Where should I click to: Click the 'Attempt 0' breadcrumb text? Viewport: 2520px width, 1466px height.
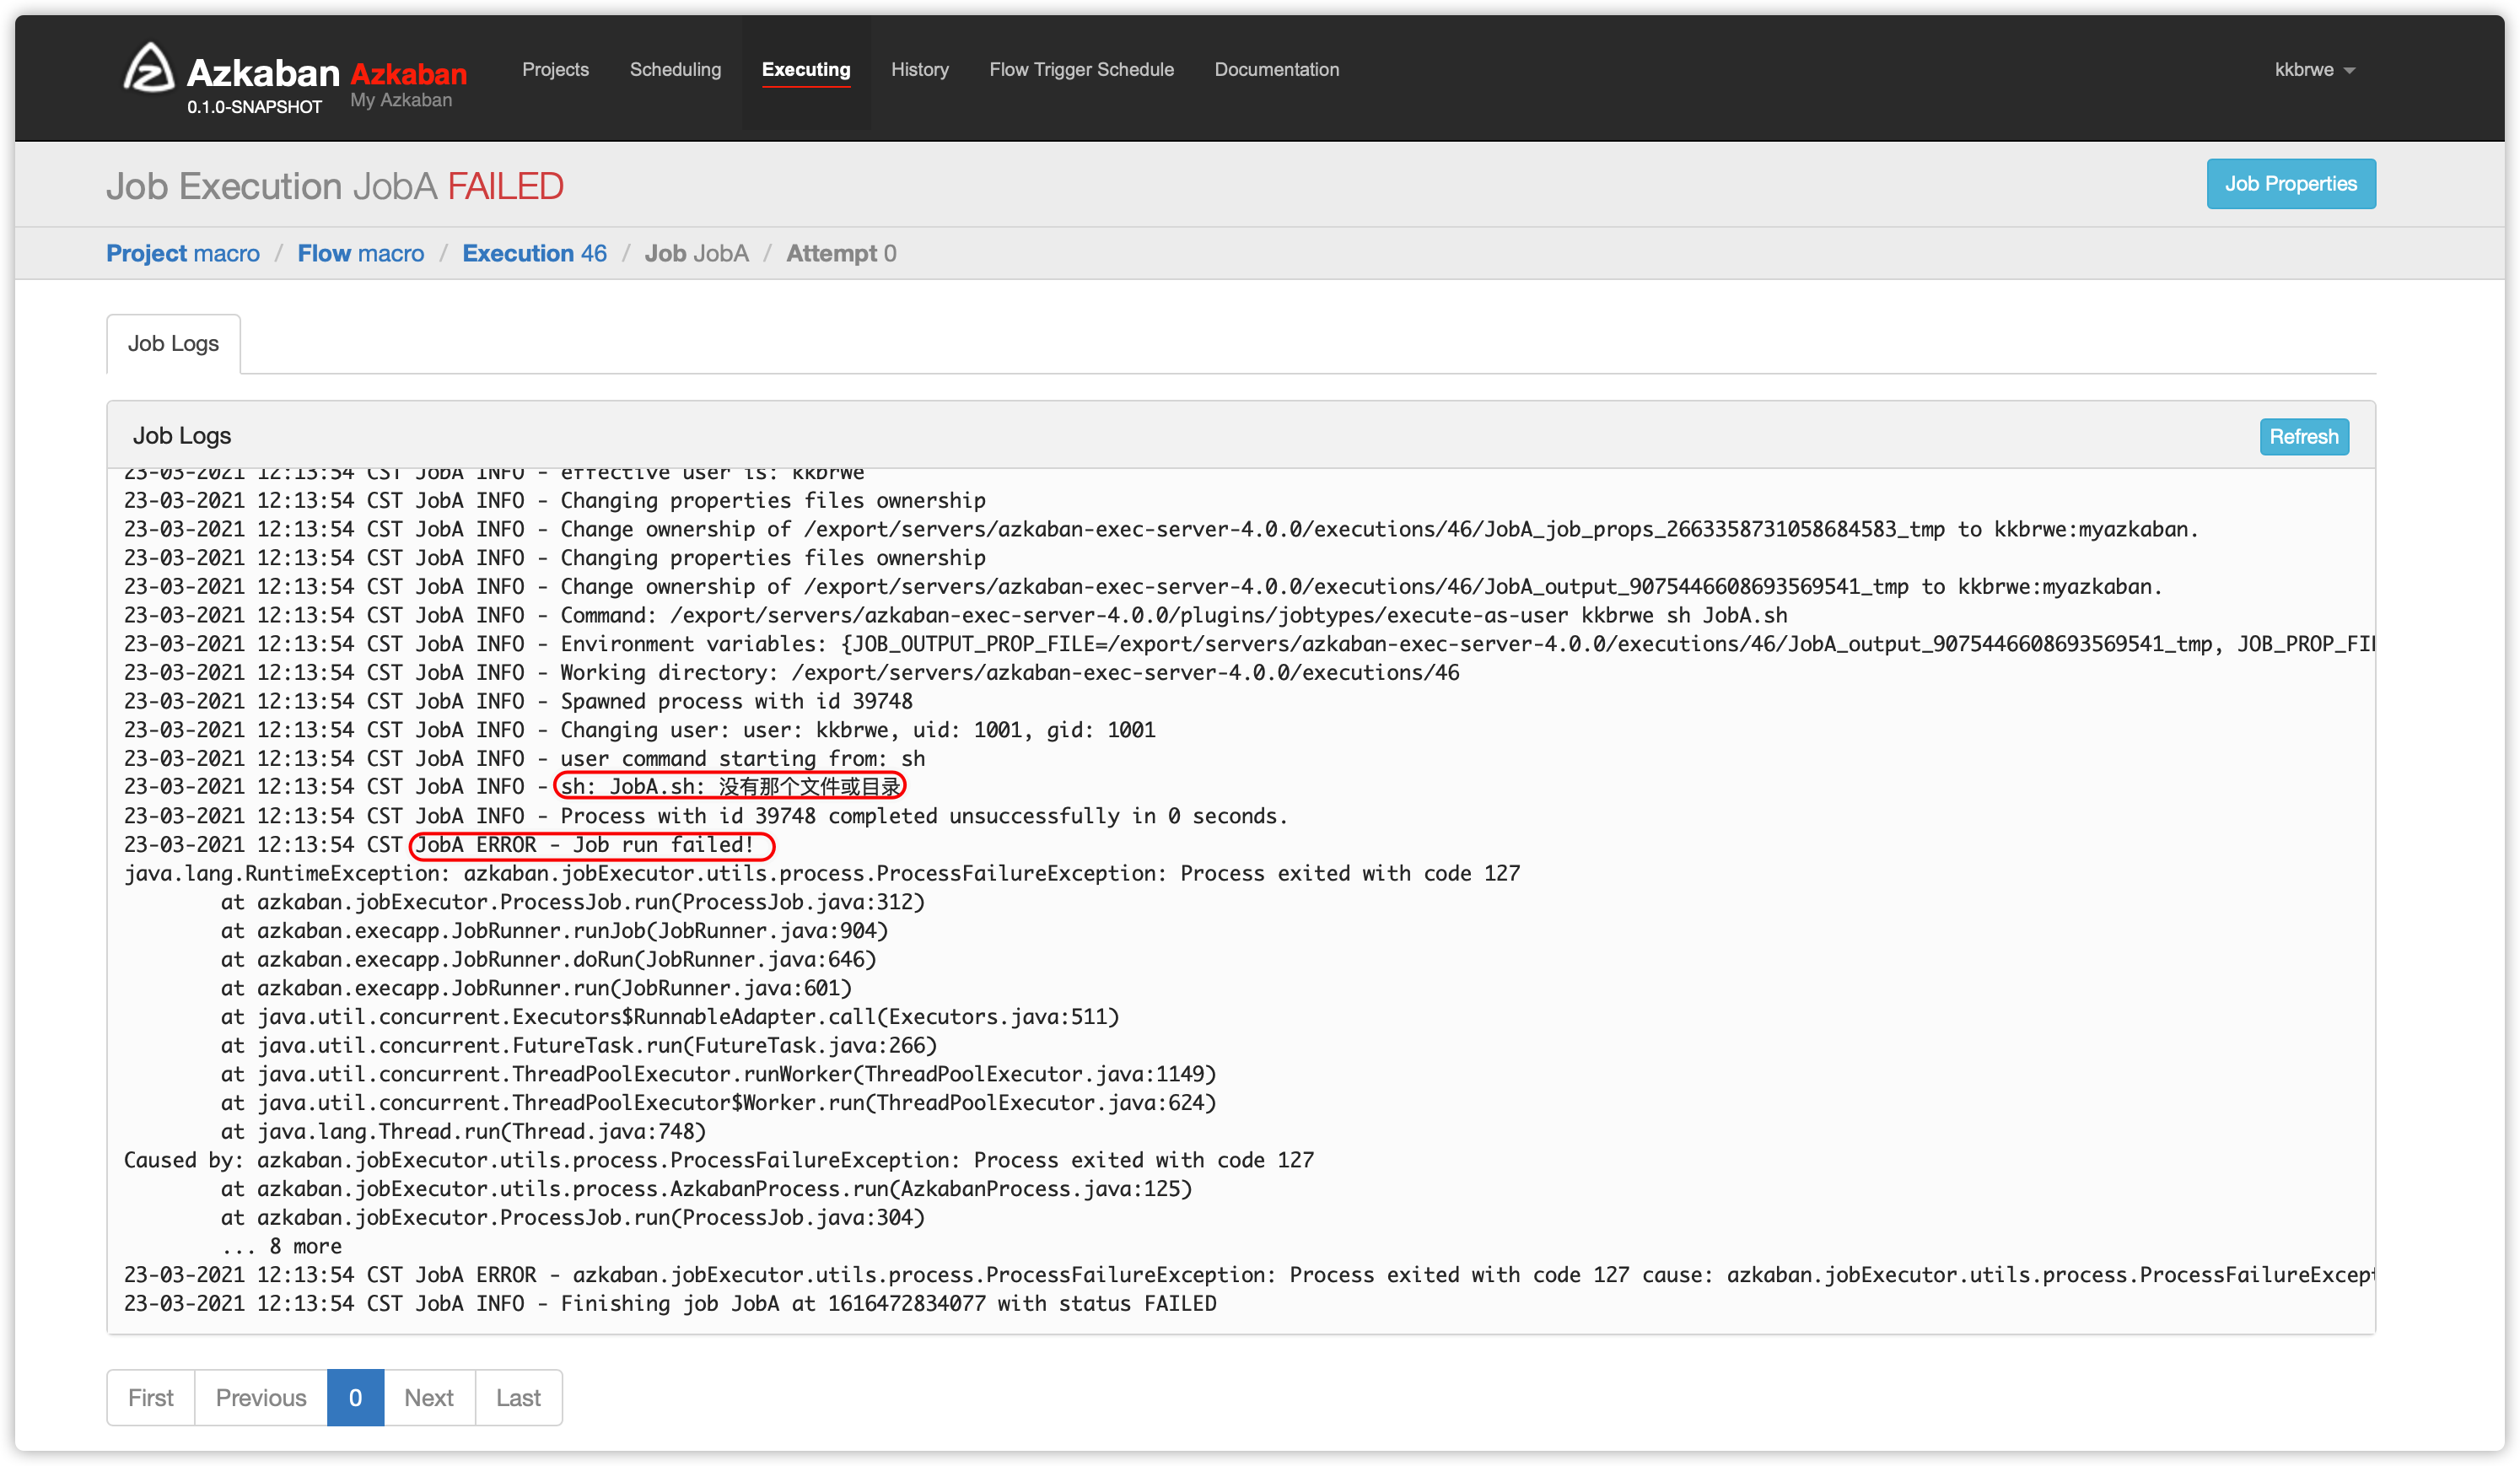click(x=841, y=253)
